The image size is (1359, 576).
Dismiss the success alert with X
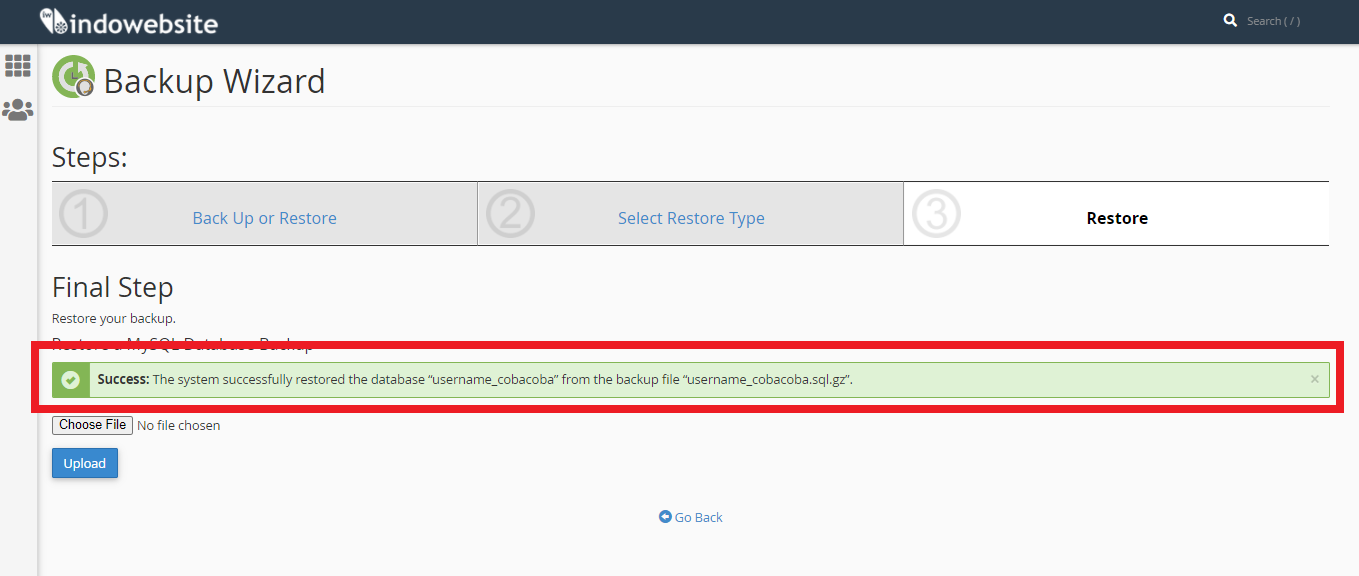click(1314, 379)
